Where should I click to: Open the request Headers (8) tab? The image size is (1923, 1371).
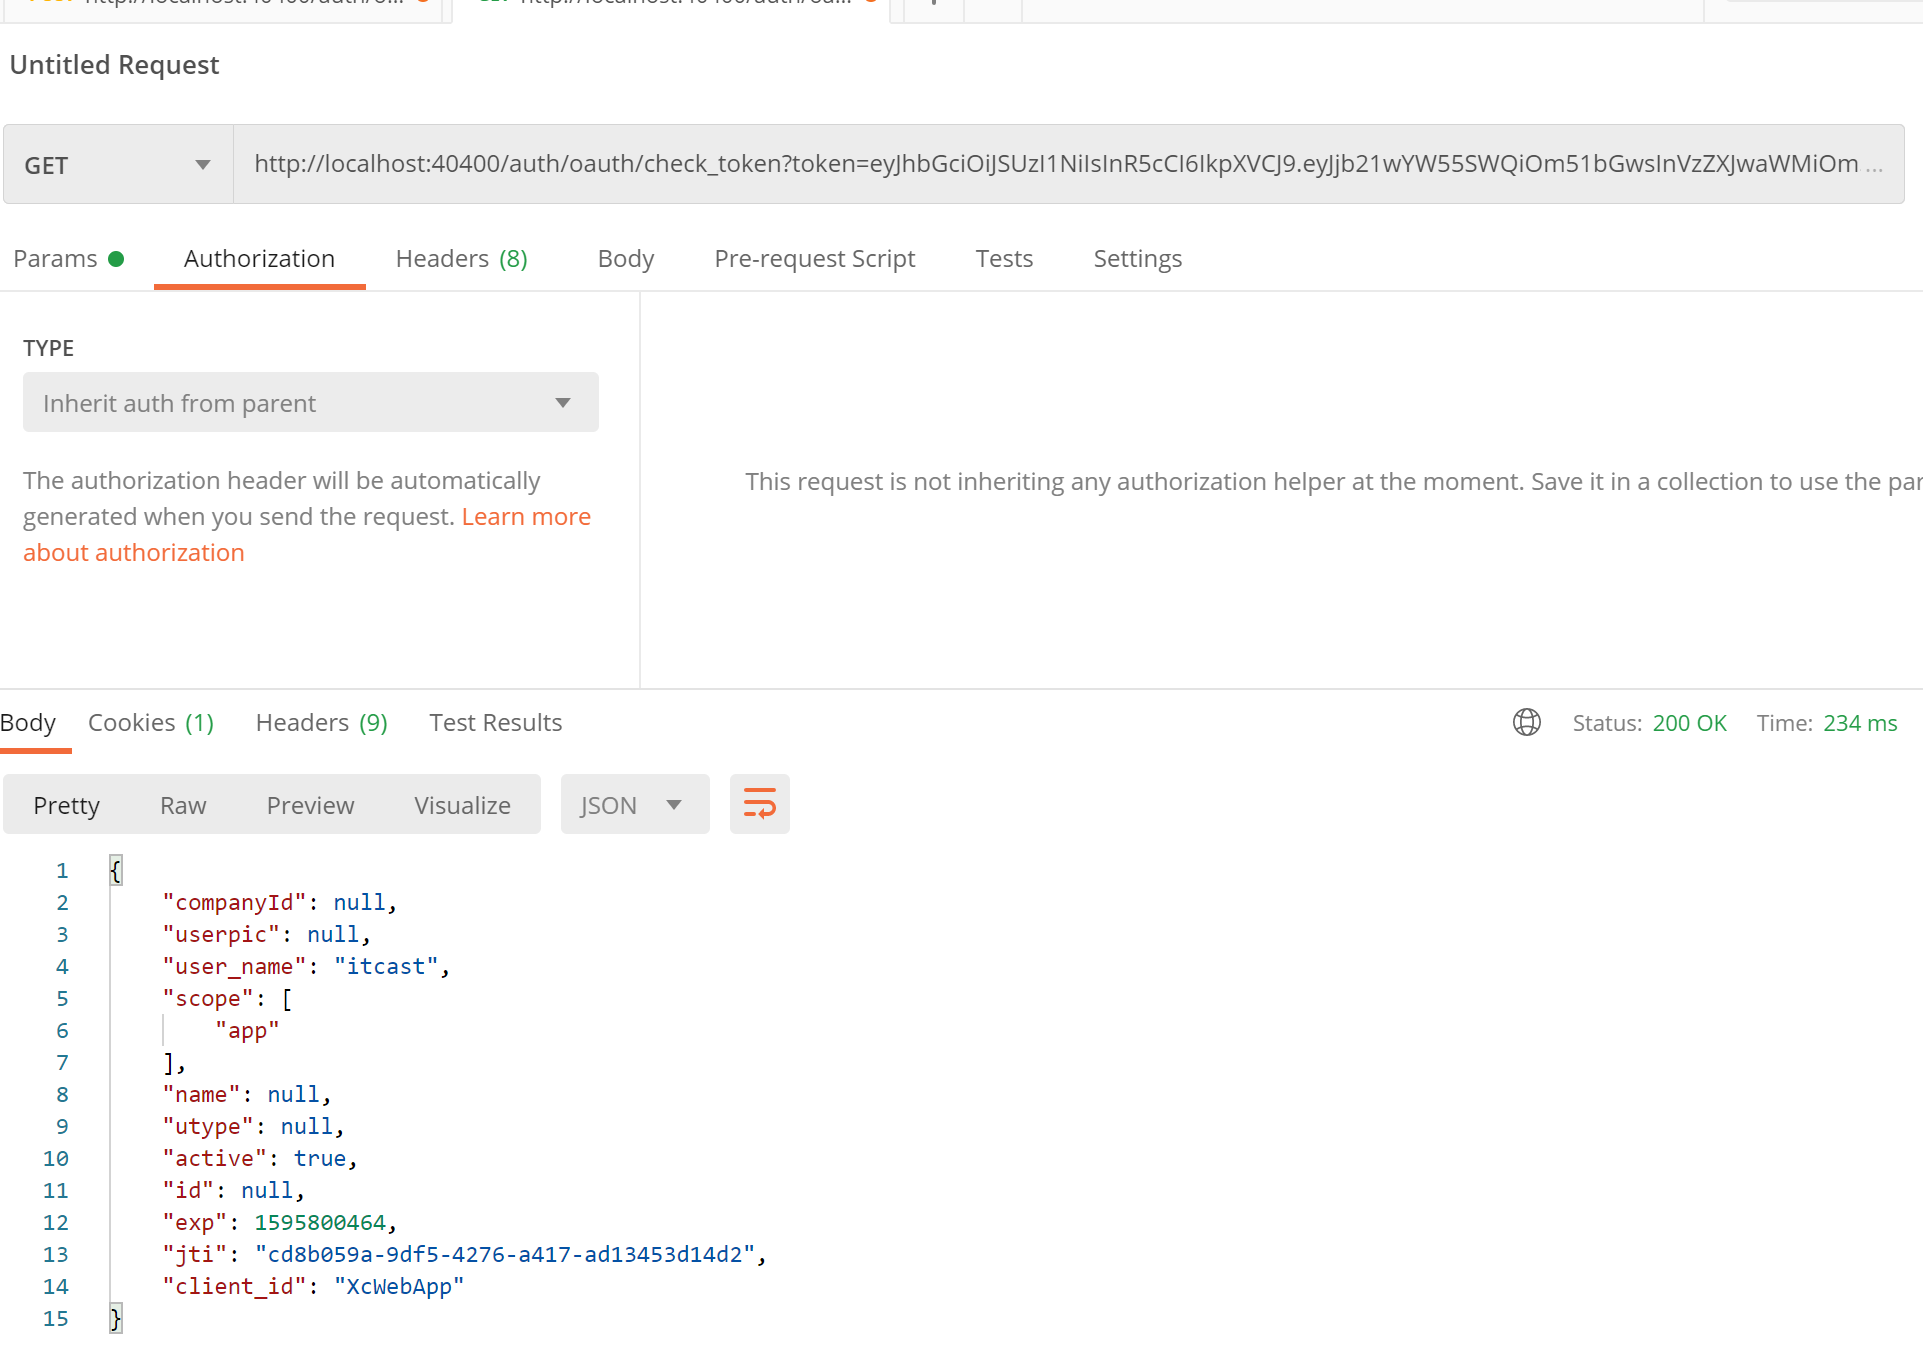461,259
